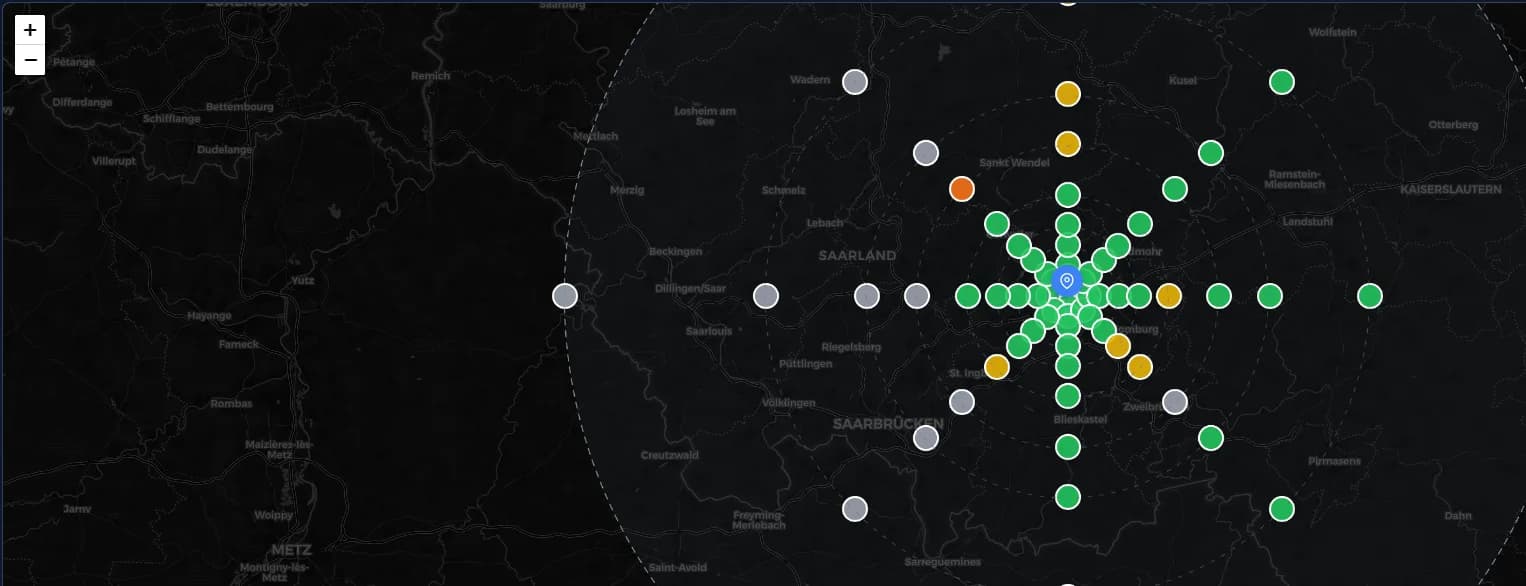Click the gray marker at the Zweibrücken label
Image resolution: width=1526 pixels, height=586 pixels.
1175,402
